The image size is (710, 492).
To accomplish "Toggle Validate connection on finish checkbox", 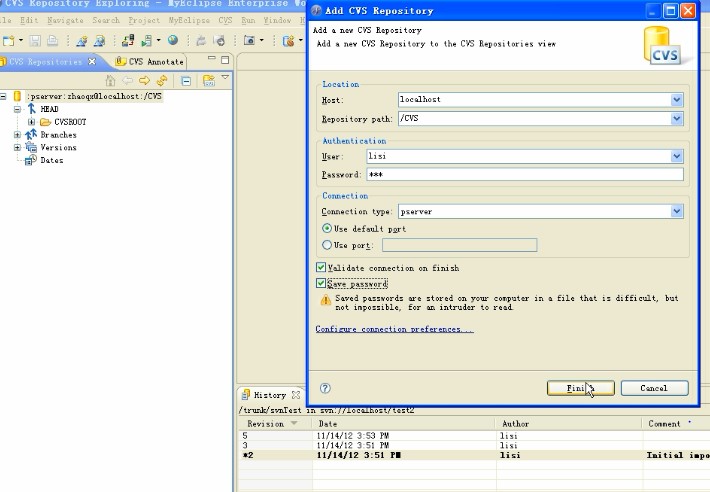I will pyautogui.click(x=321, y=267).
